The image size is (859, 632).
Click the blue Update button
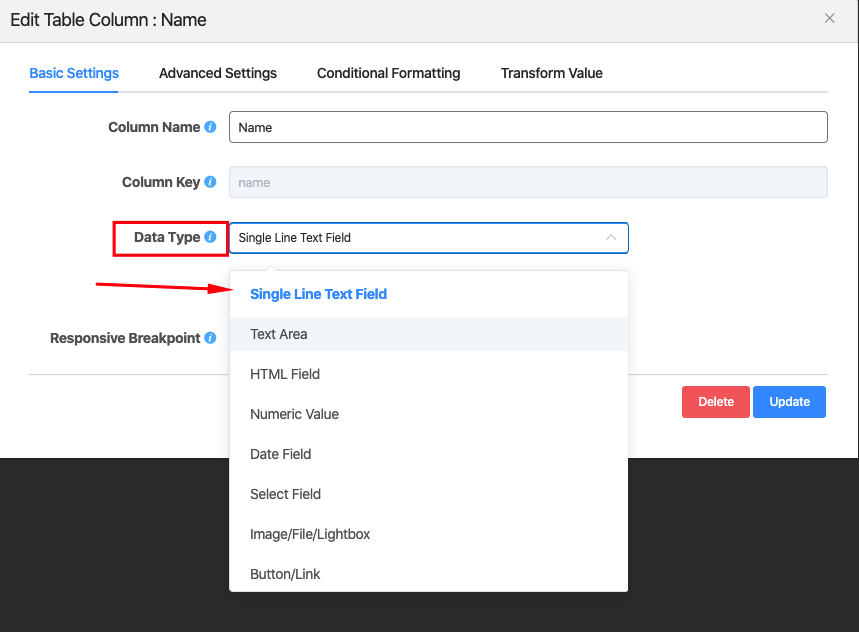click(789, 402)
